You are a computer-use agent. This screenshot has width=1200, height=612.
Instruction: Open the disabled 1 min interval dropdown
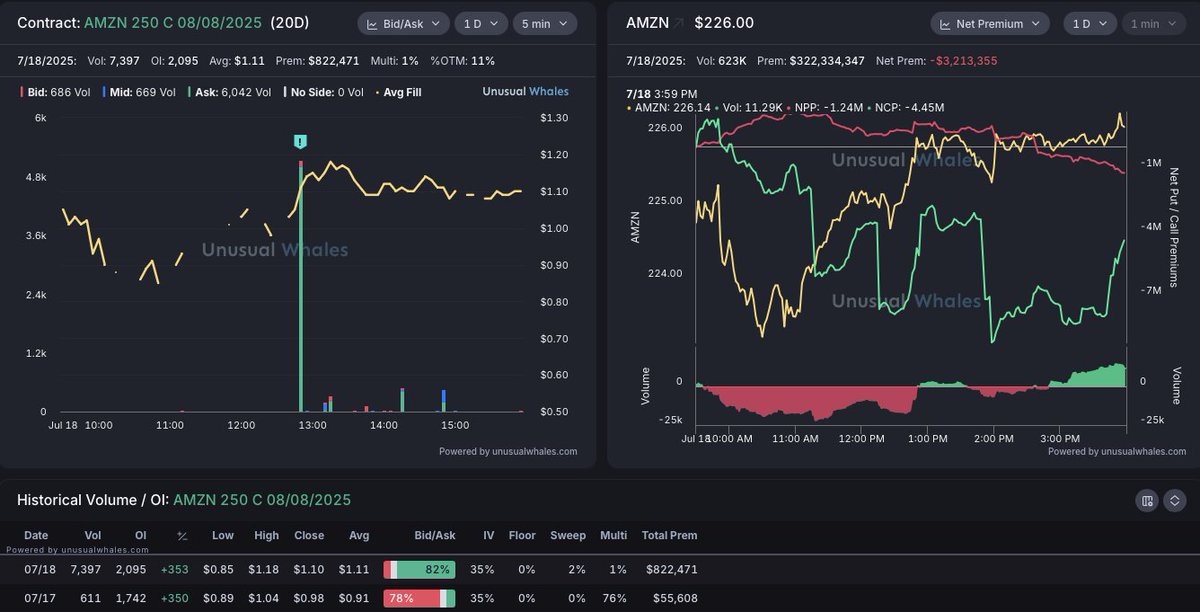click(x=1153, y=23)
